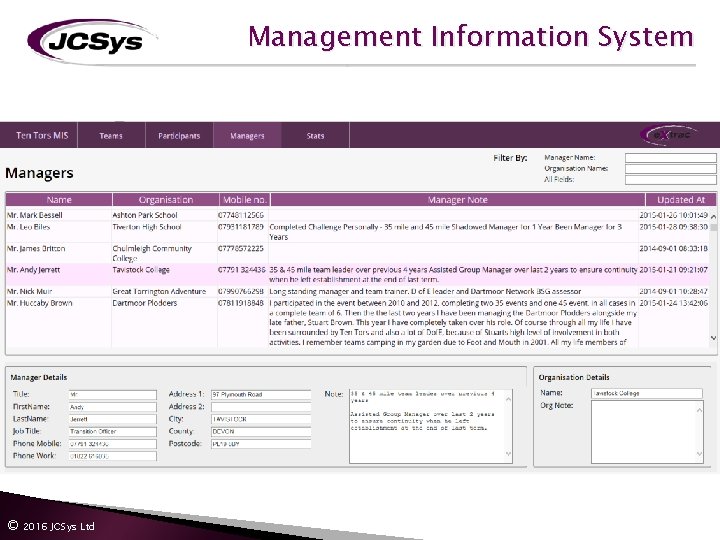This screenshot has height=540, width=720.
Task: Go to the Stats tab
Action: tap(315, 135)
